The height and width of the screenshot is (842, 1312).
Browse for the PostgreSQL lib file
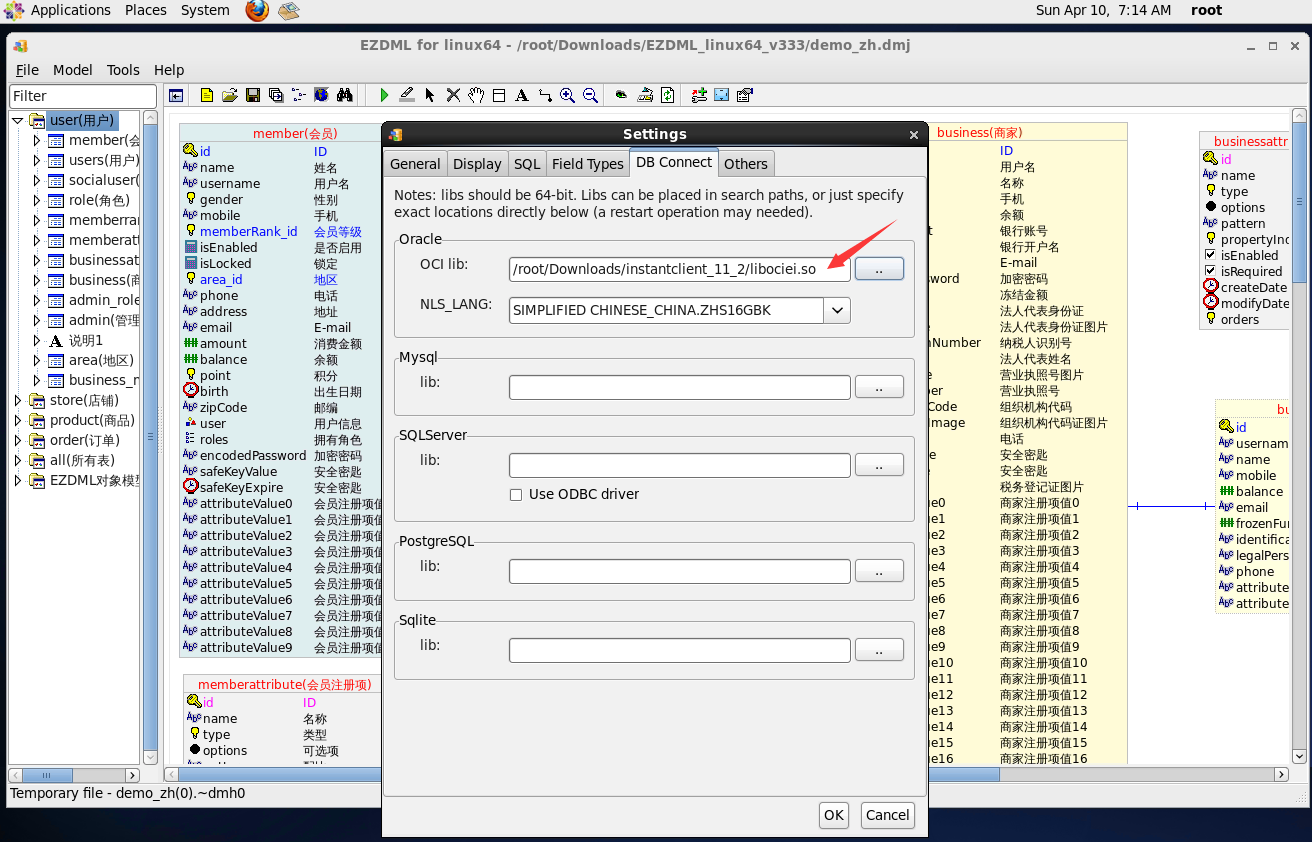click(879, 571)
